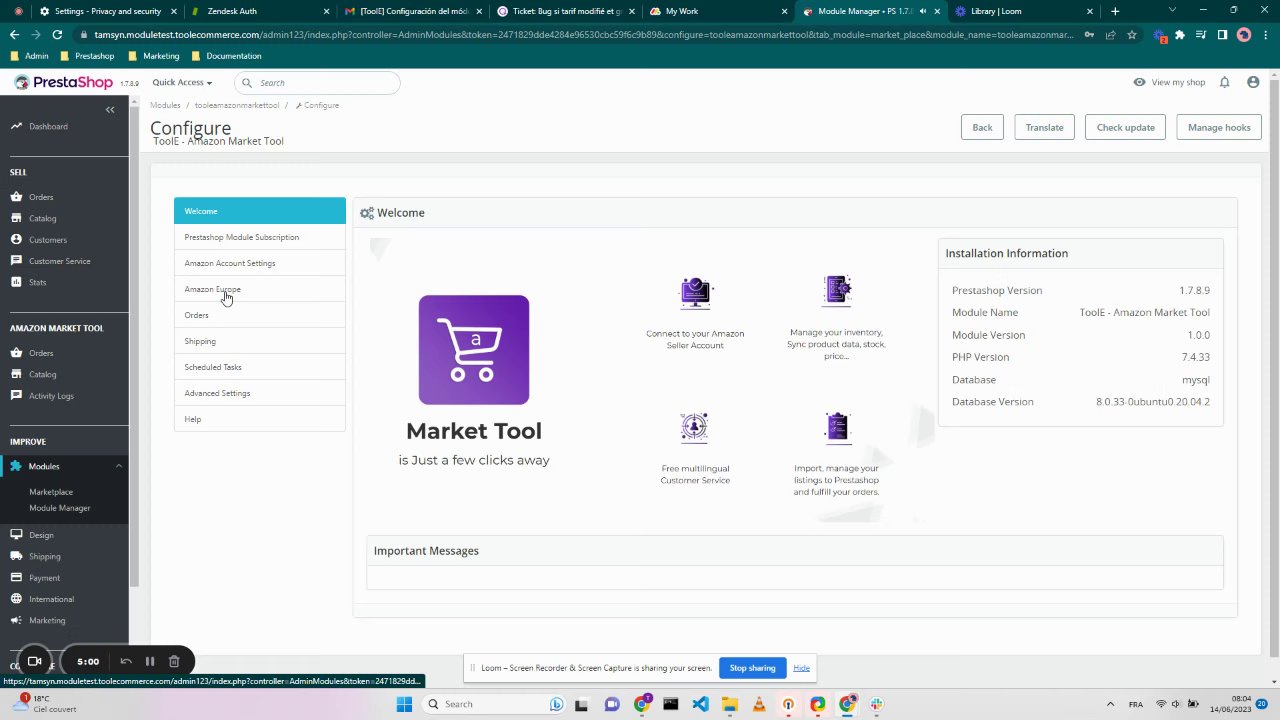This screenshot has height=720, width=1280.
Task: Click the password key icon in the address bar
Action: [x=1089, y=34]
